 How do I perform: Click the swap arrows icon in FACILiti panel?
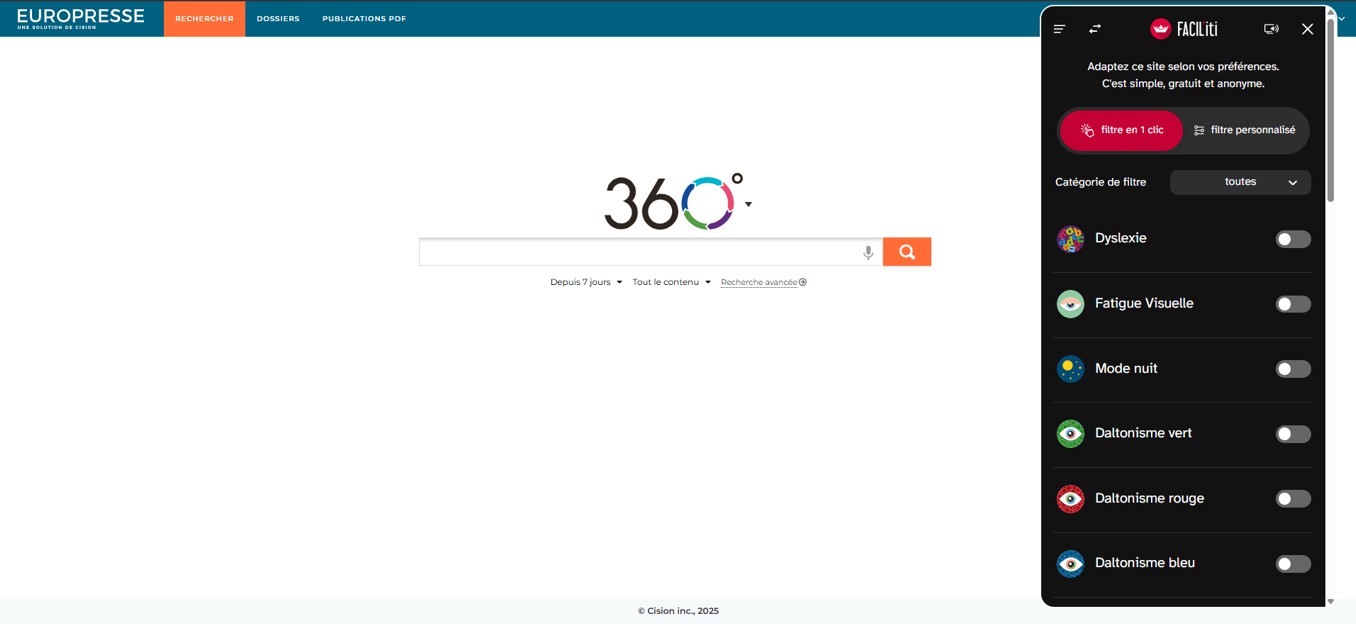(1095, 29)
